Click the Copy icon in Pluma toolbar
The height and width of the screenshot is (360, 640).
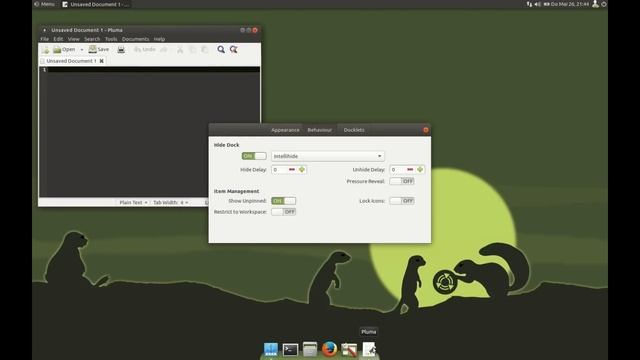[193, 49]
